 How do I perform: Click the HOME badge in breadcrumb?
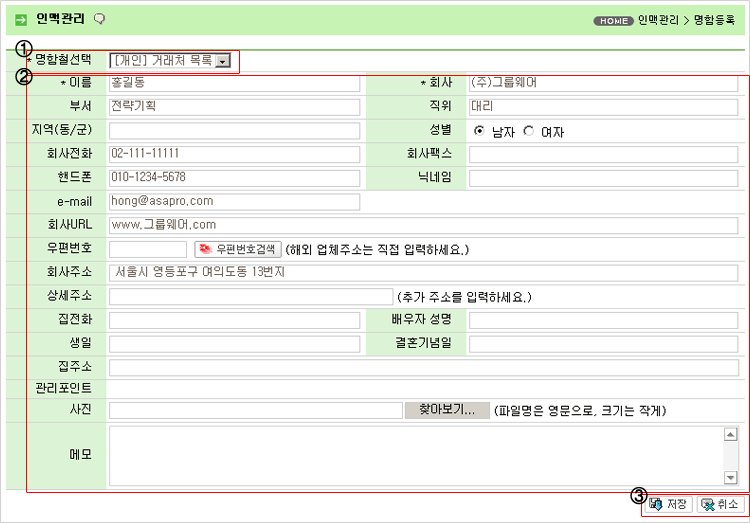pyautogui.click(x=613, y=20)
